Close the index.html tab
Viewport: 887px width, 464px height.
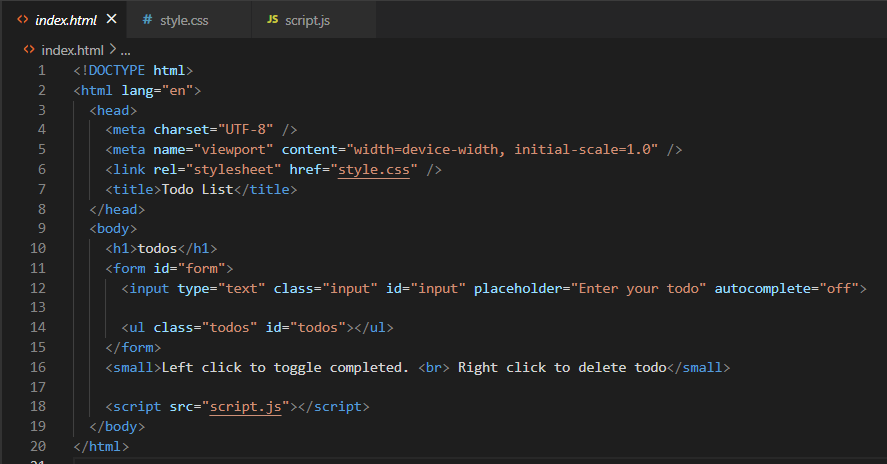(x=111, y=19)
